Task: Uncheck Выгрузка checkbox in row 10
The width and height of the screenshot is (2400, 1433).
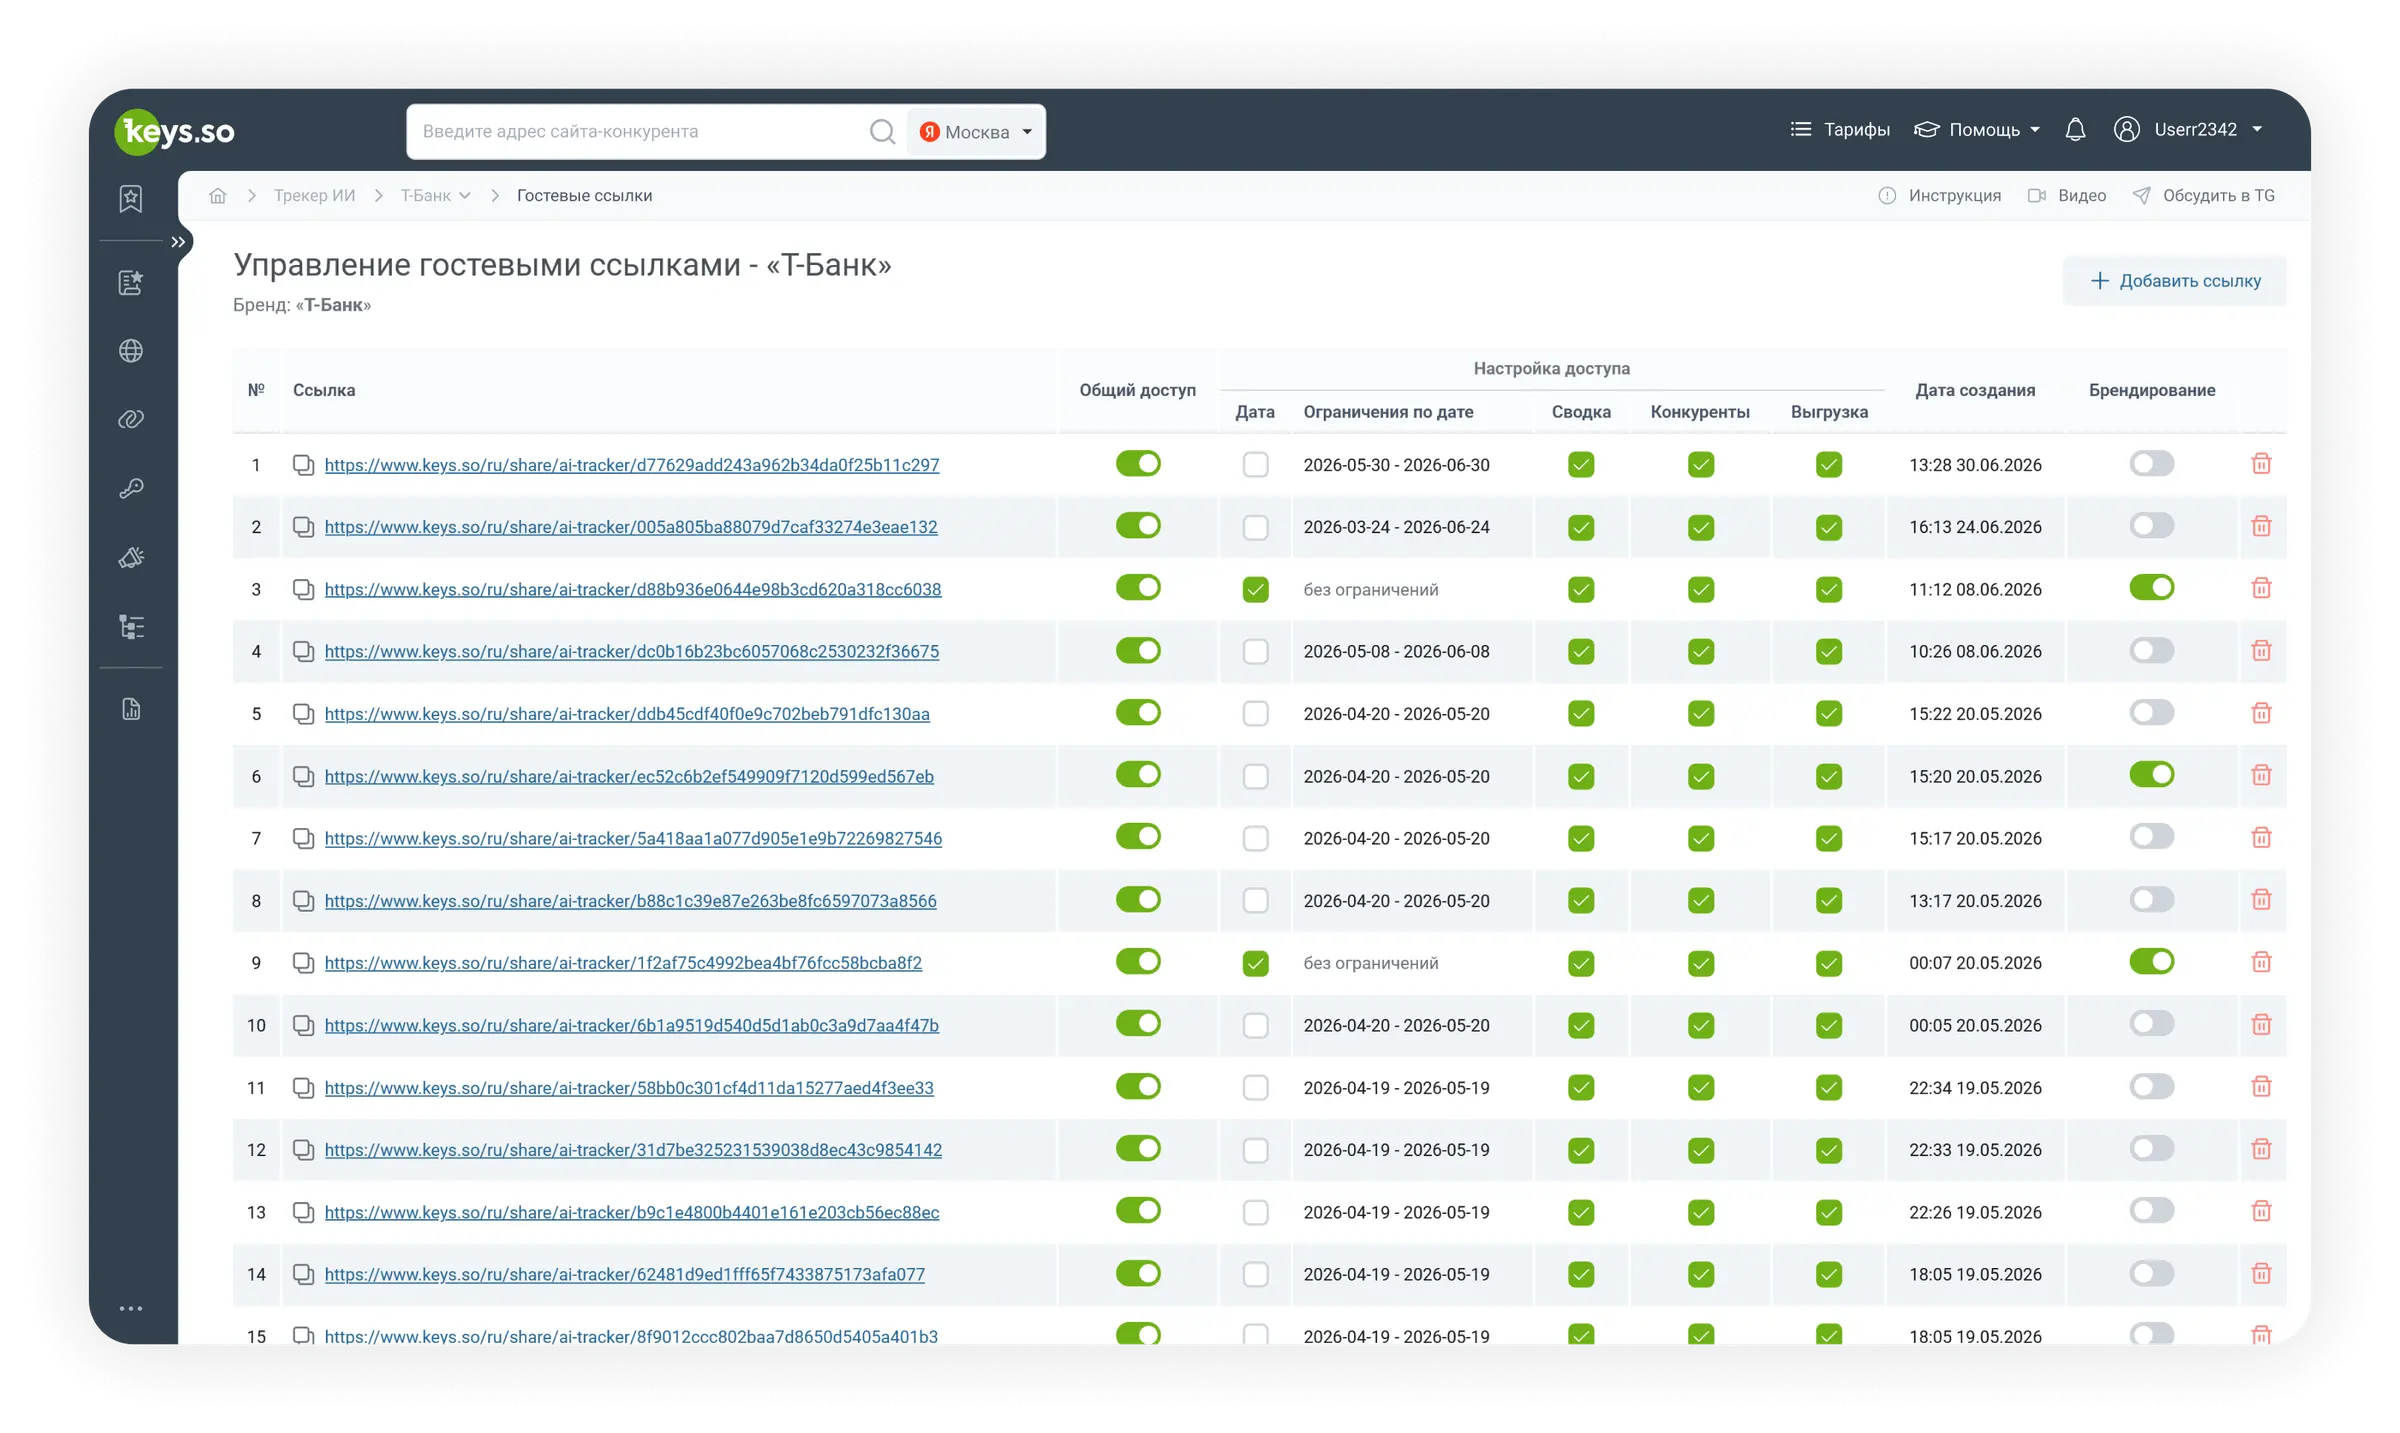Action: coord(1829,1025)
